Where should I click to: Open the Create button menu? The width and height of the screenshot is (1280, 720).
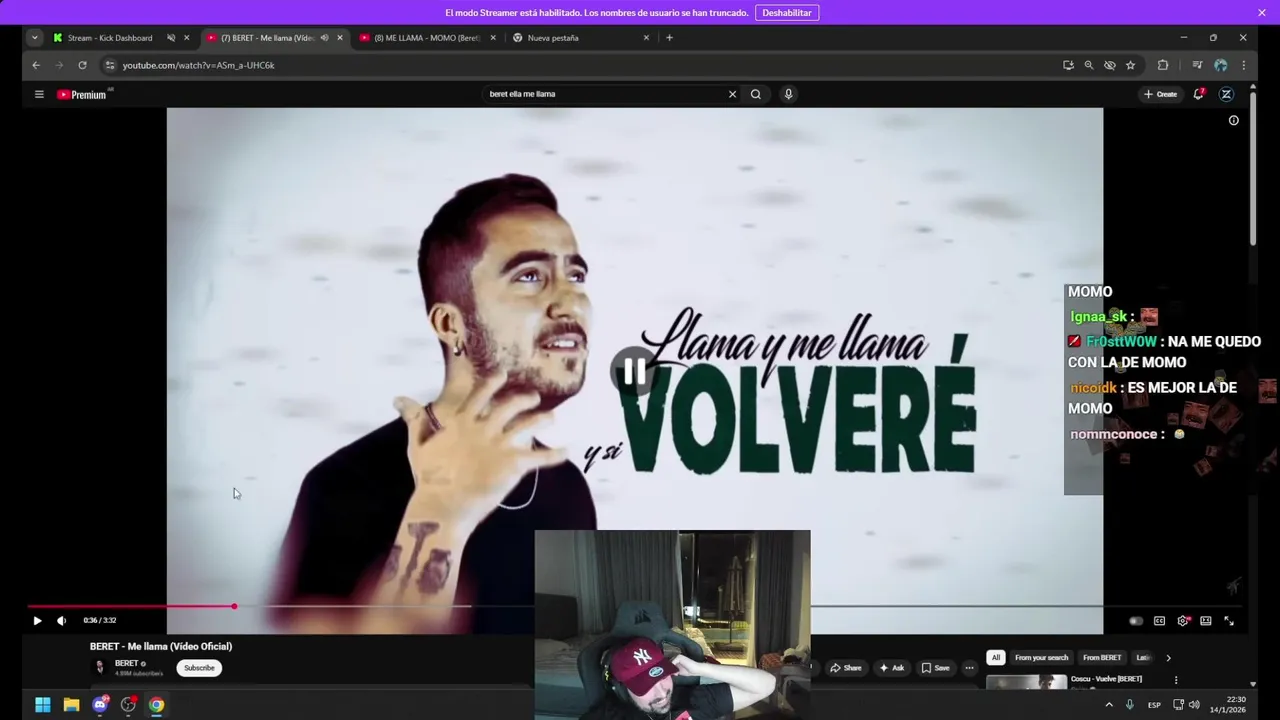click(1161, 94)
